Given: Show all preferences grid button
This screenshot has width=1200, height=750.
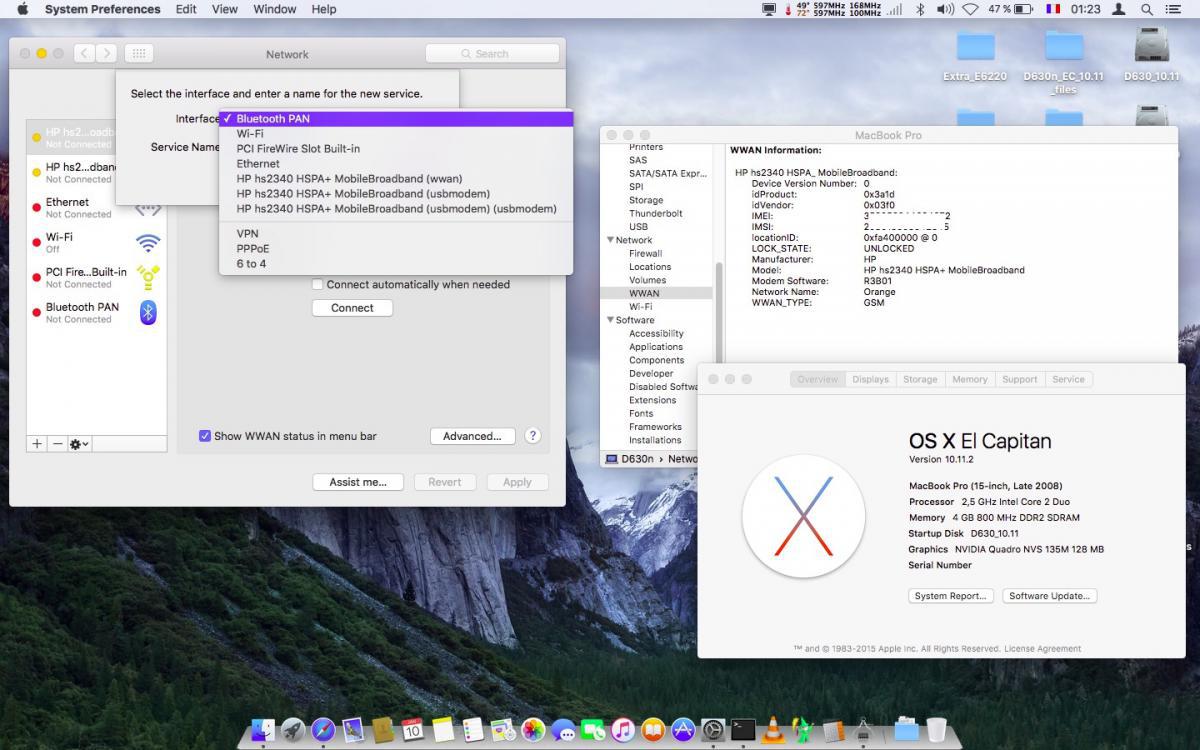Looking at the screenshot, I should pyautogui.click(x=139, y=54).
